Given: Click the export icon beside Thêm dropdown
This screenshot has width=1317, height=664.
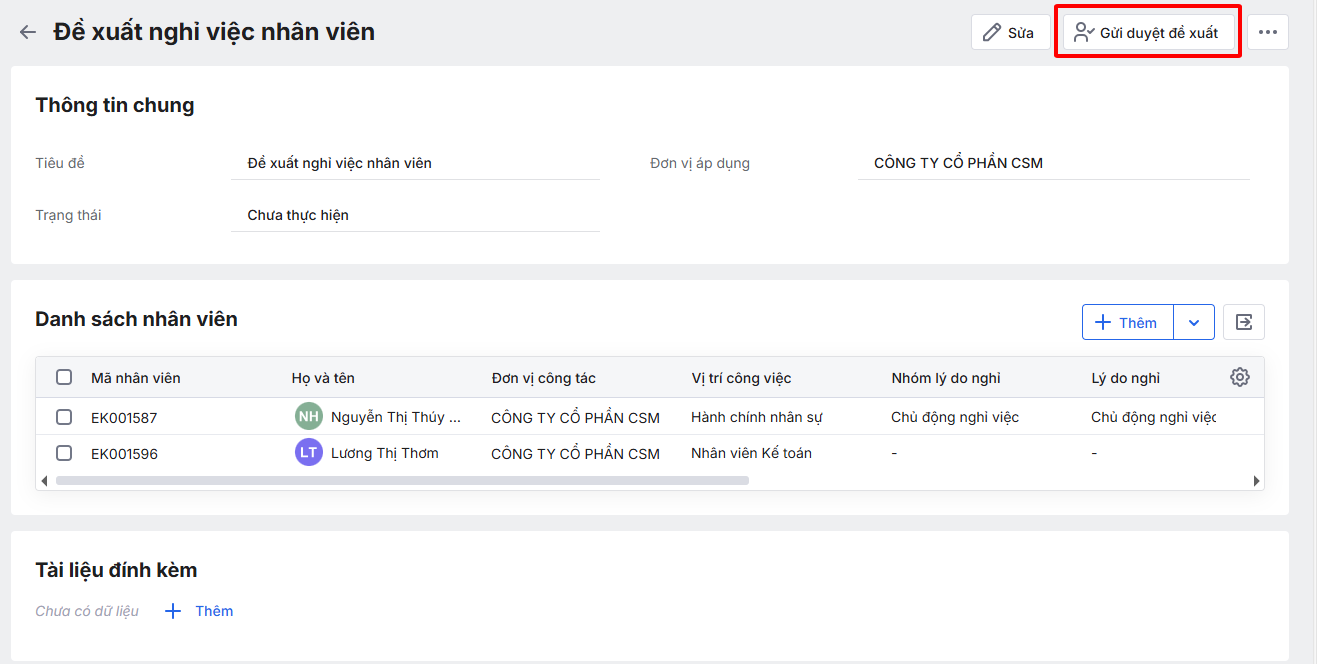Looking at the screenshot, I should (x=1243, y=322).
